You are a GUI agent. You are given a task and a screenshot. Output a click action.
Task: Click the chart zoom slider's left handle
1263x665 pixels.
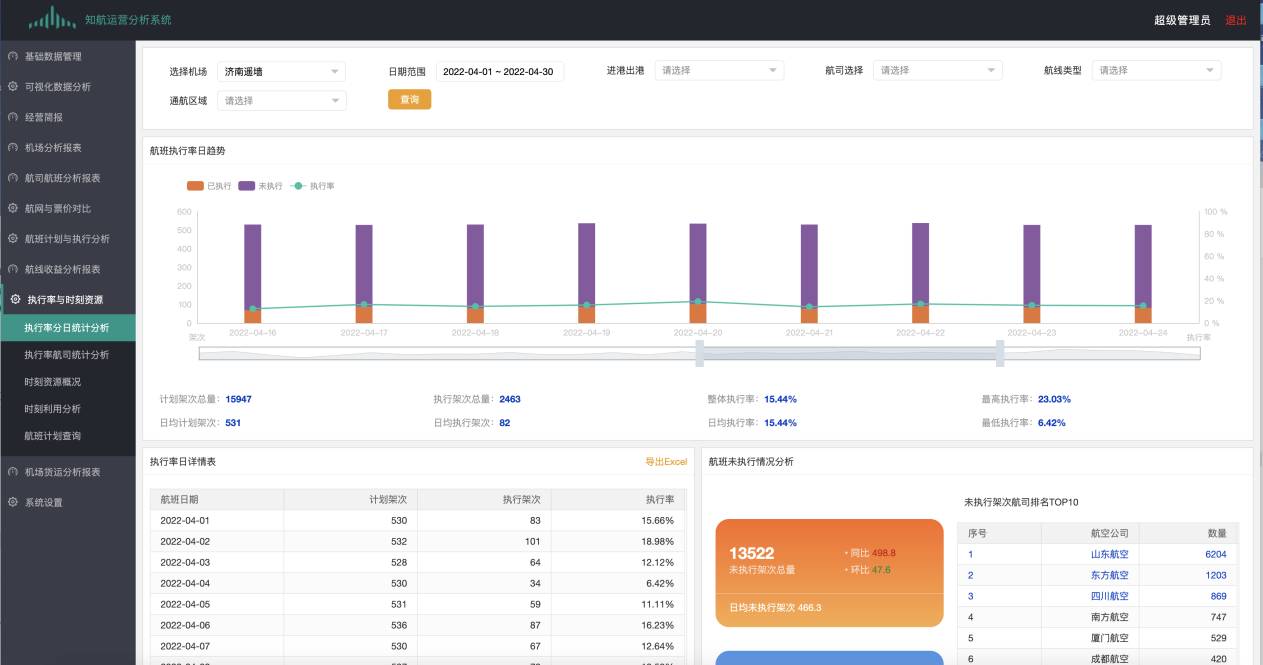click(700, 353)
